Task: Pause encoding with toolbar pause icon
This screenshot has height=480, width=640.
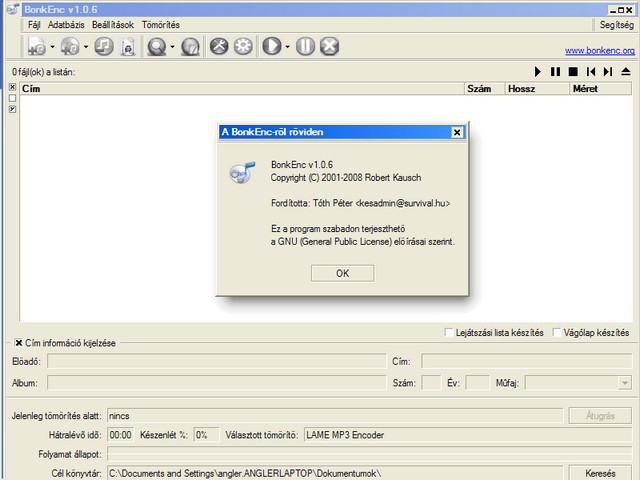Action: pyautogui.click(x=305, y=46)
